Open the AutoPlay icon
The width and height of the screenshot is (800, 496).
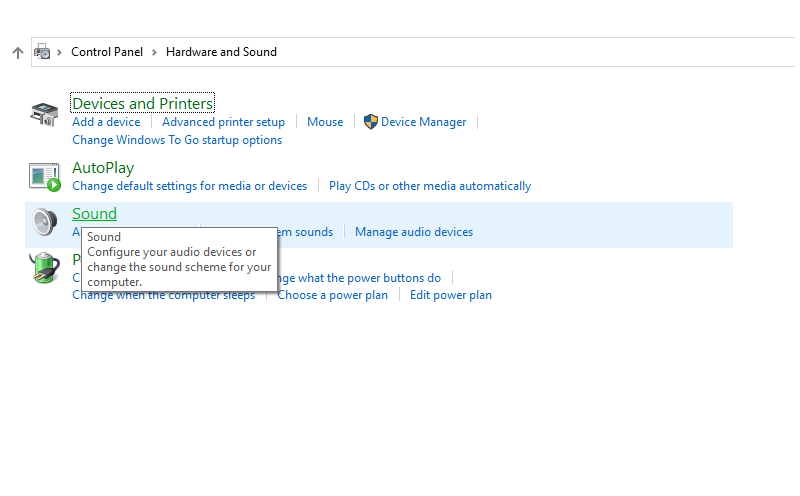pyautogui.click(x=45, y=177)
